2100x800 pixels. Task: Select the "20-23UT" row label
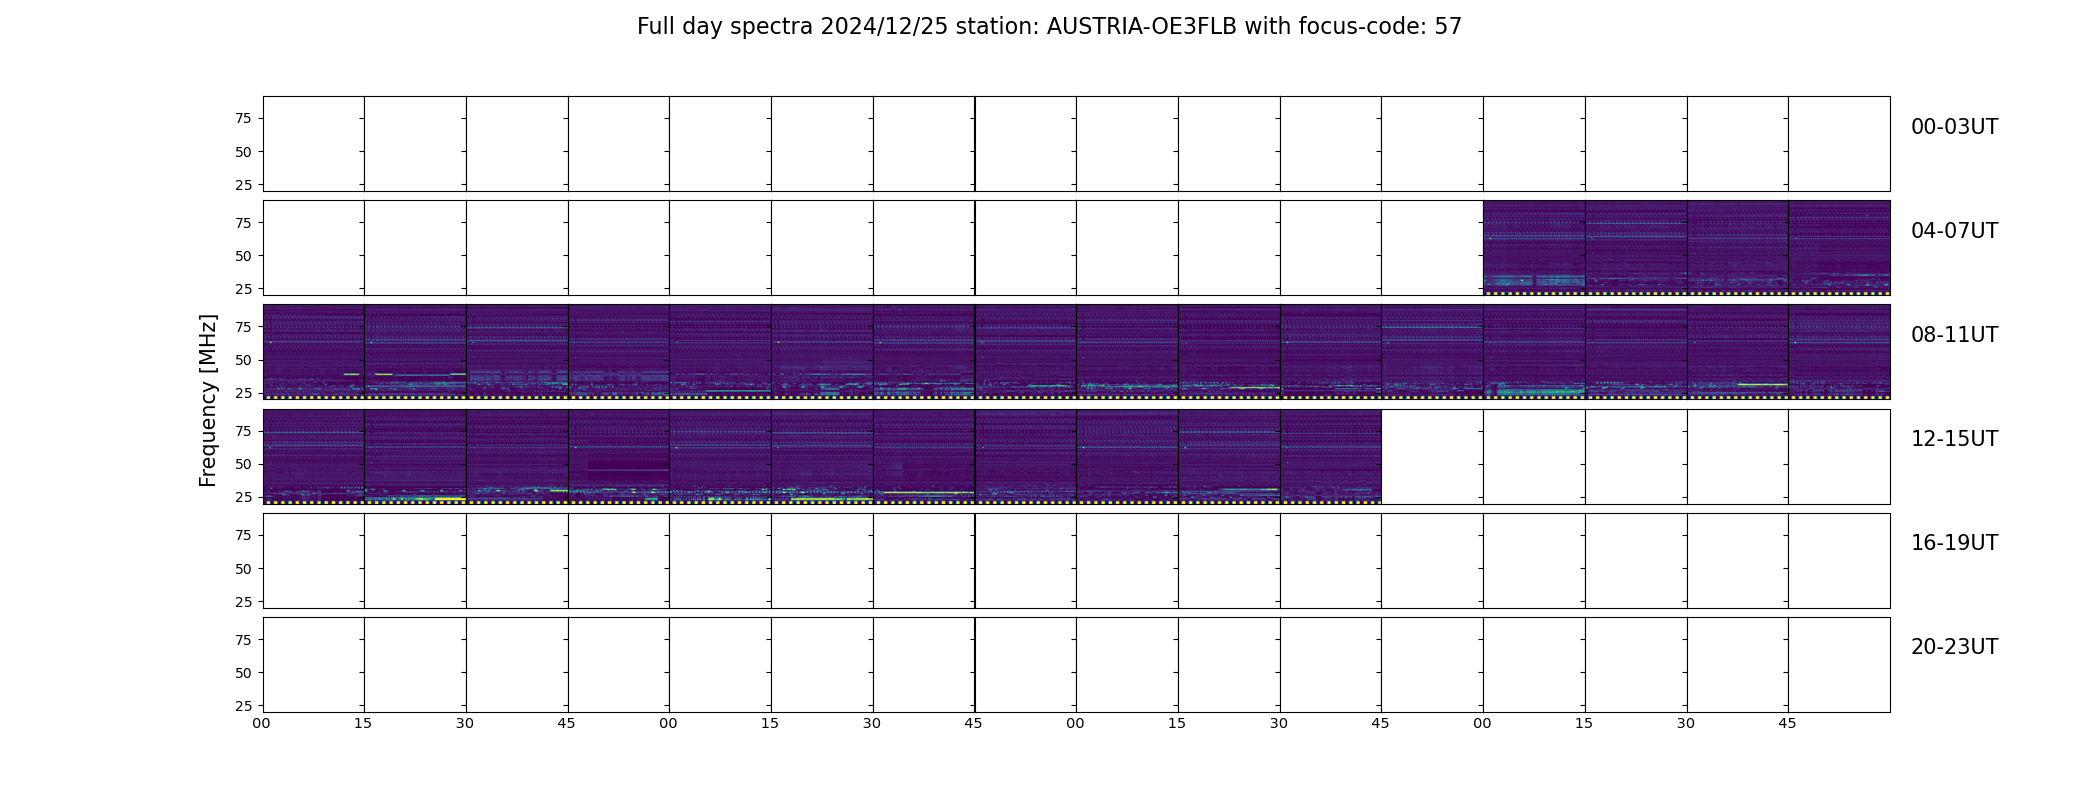[x=1954, y=647]
